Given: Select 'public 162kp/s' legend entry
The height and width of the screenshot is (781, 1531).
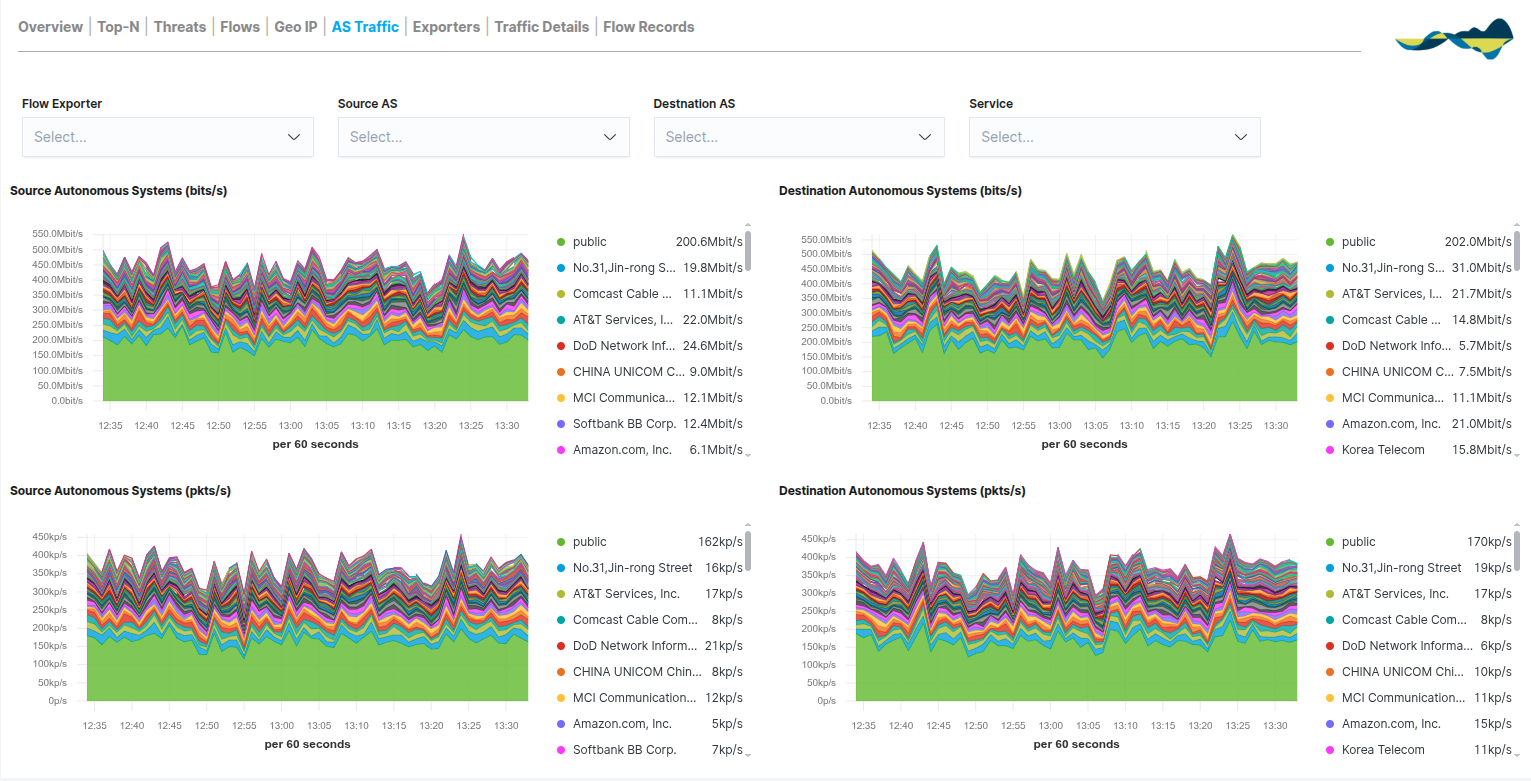Looking at the screenshot, I should point(649,542).
